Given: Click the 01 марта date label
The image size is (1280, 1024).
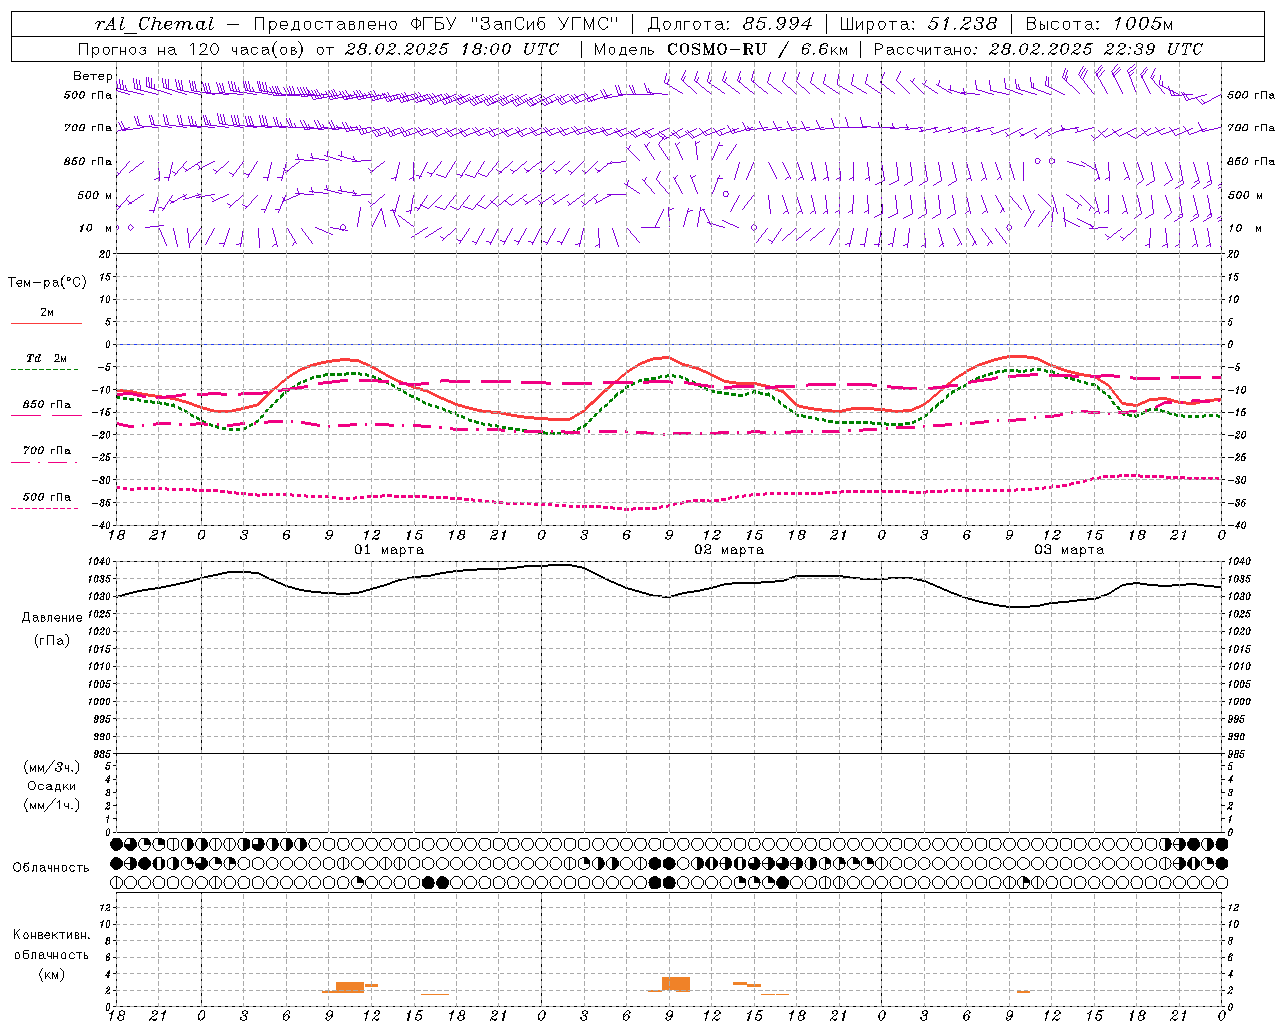Looking at the screenshot, I should pos(390,549).
